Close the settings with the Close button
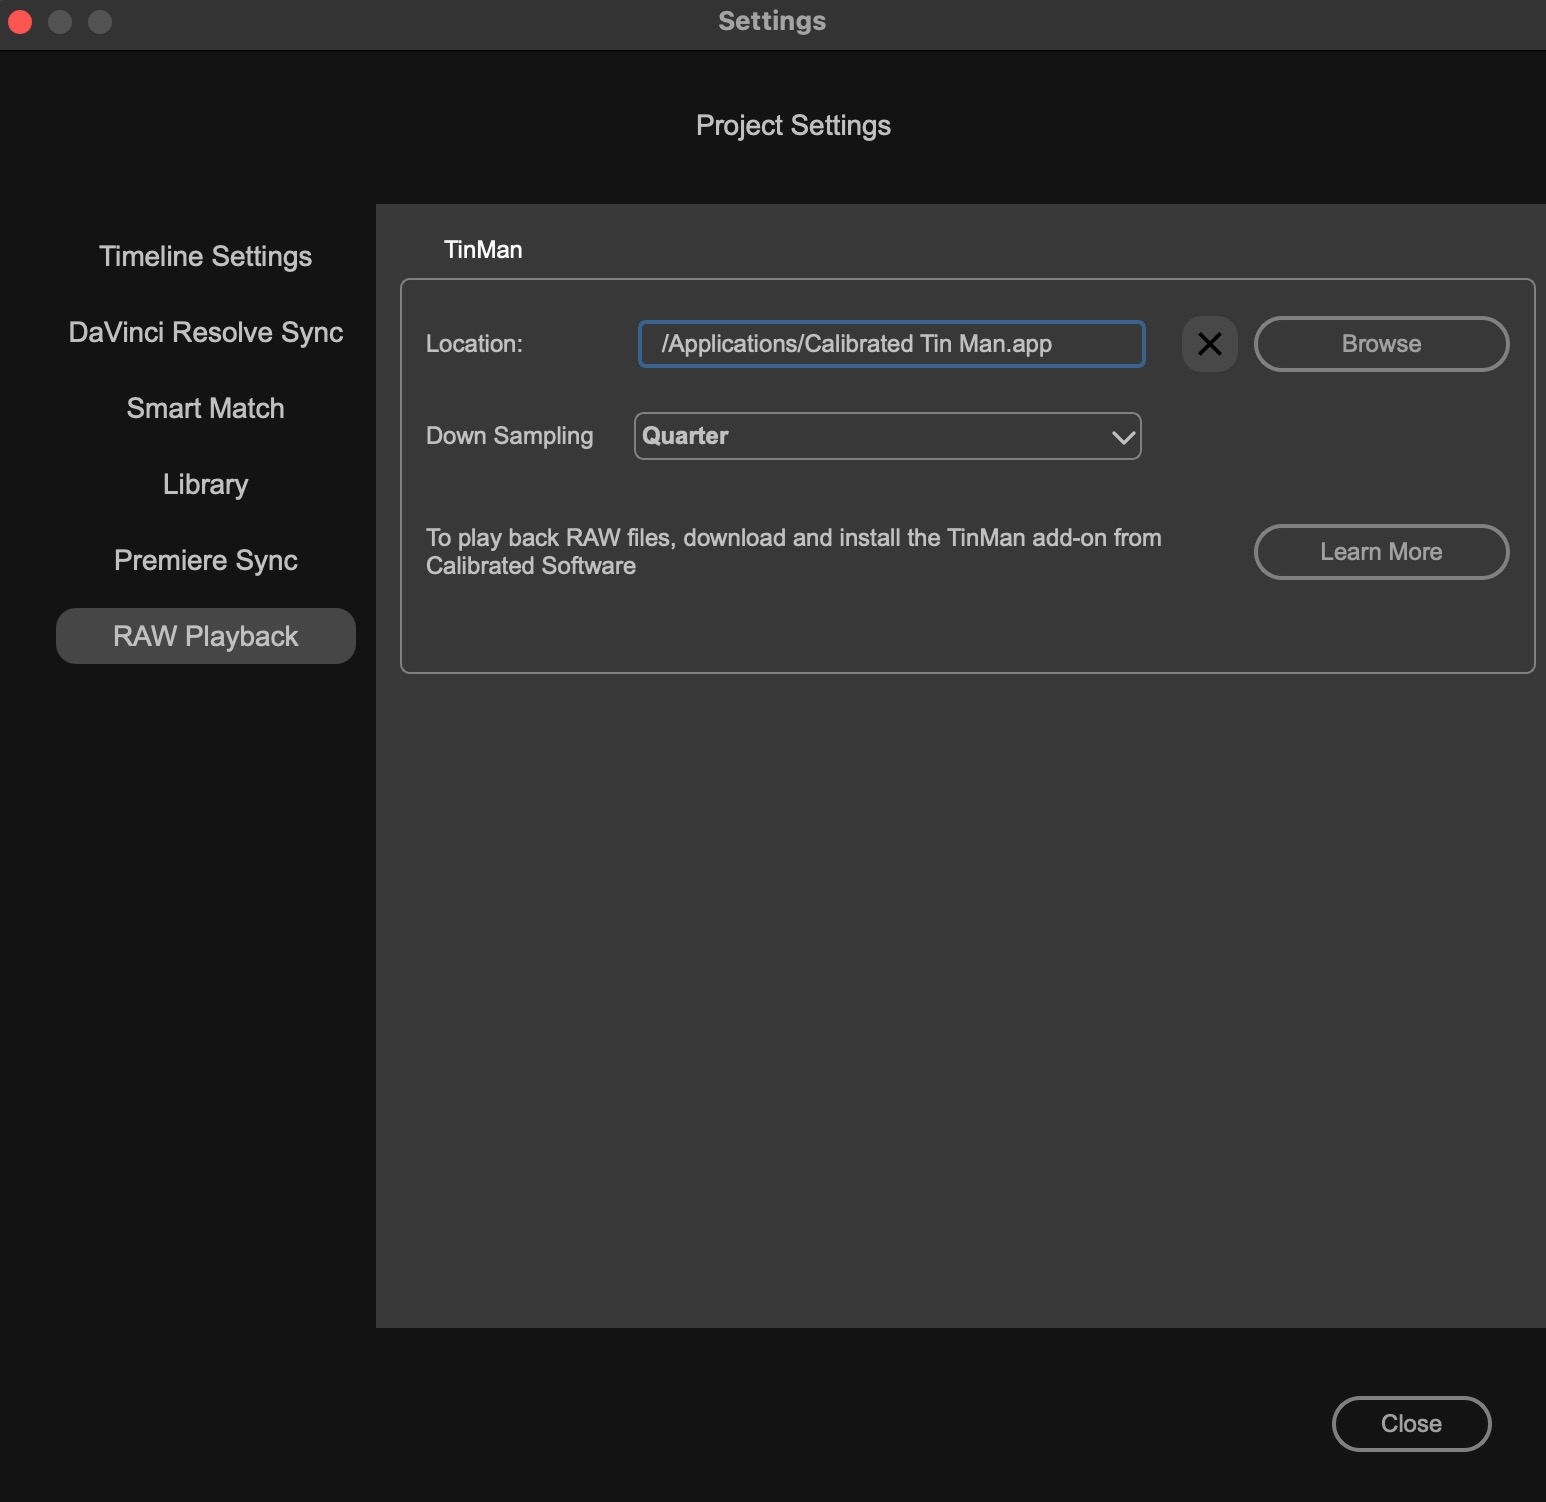This screenshot has height=1502, width=1546. [1410, 1423]
